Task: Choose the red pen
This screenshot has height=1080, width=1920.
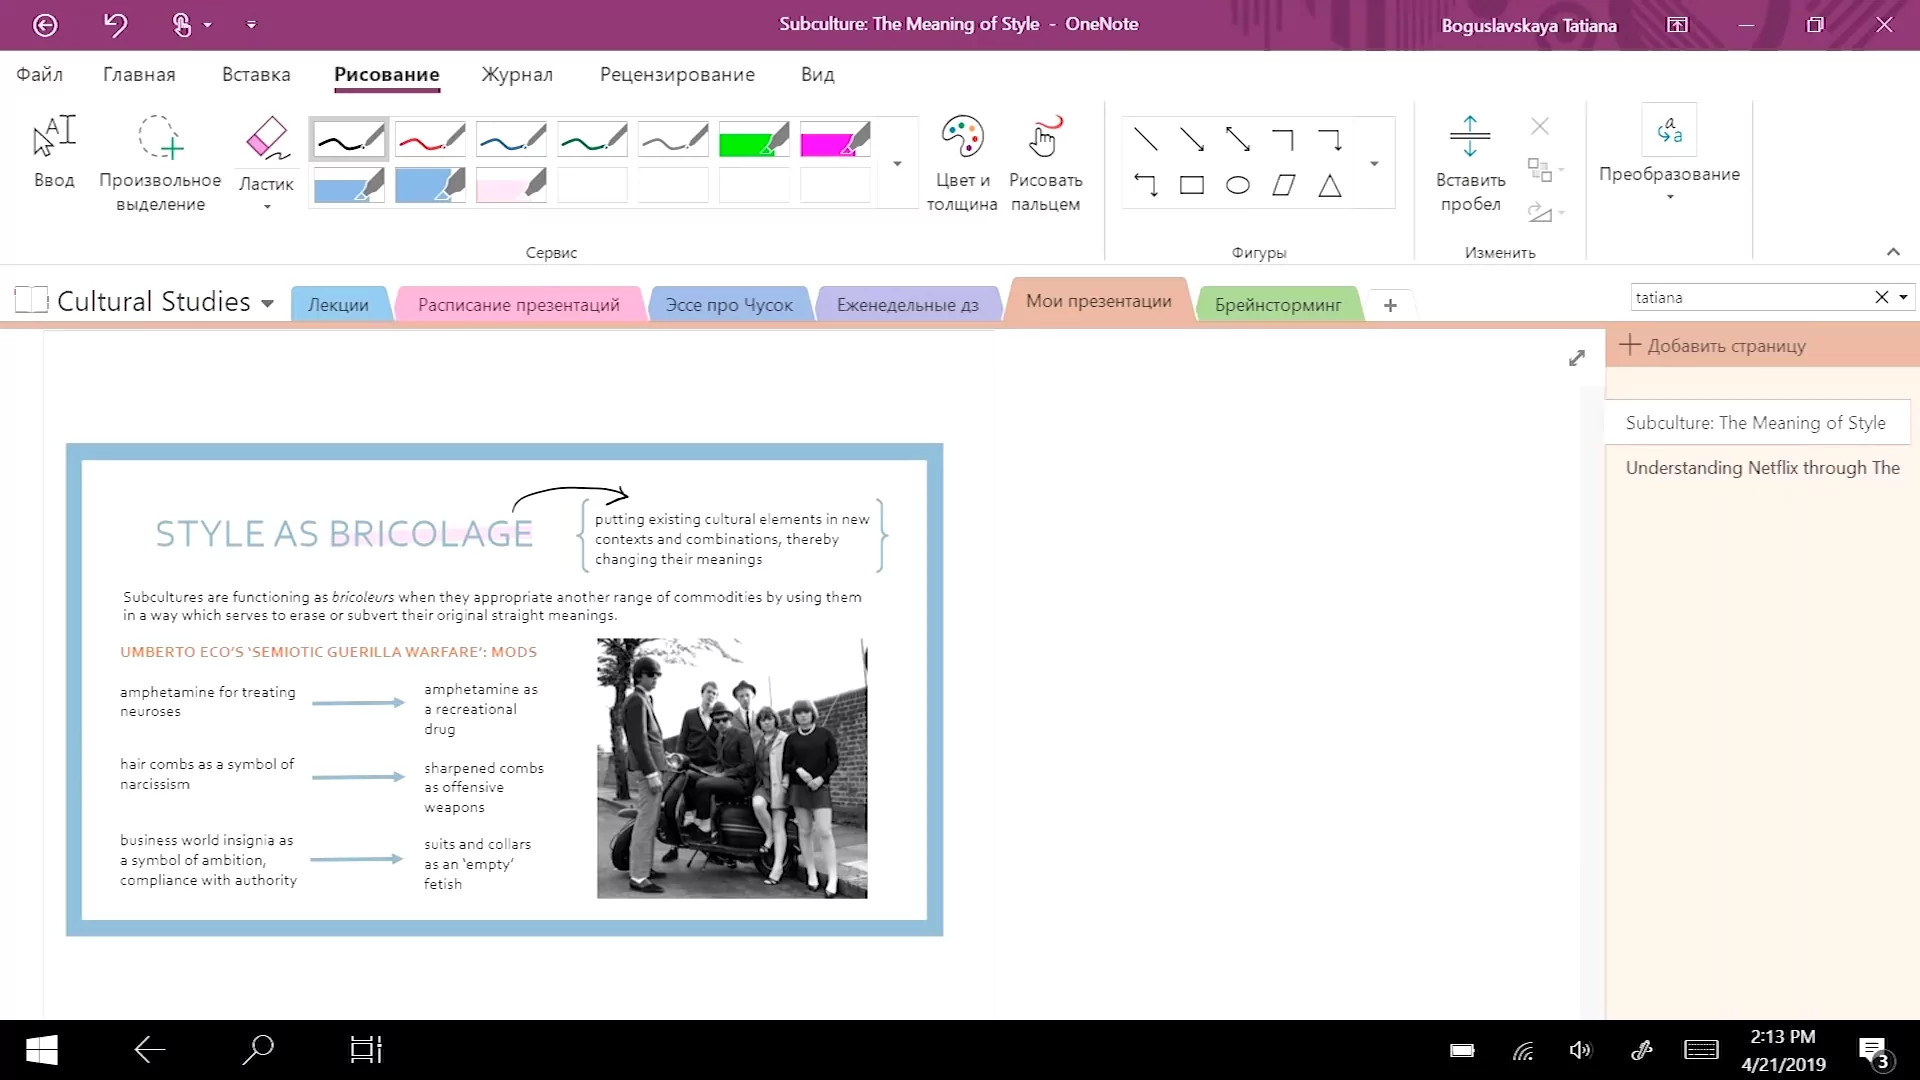Action: (x=430, y=139)
